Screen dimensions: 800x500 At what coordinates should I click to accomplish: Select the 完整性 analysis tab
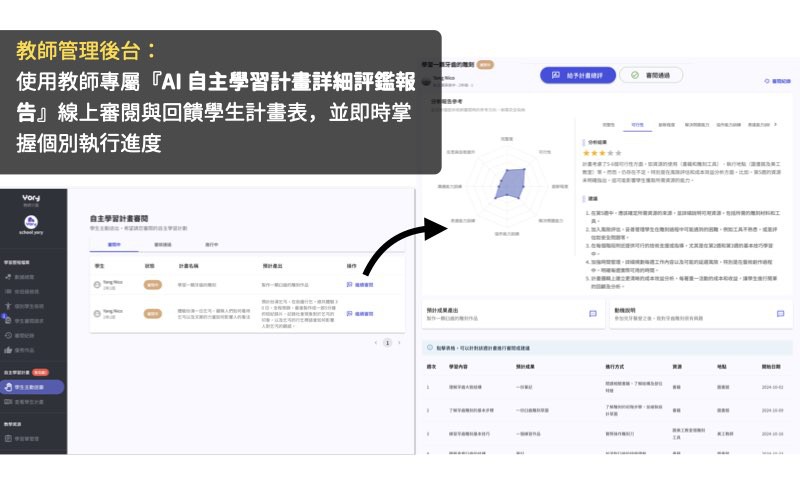[608, 125]
